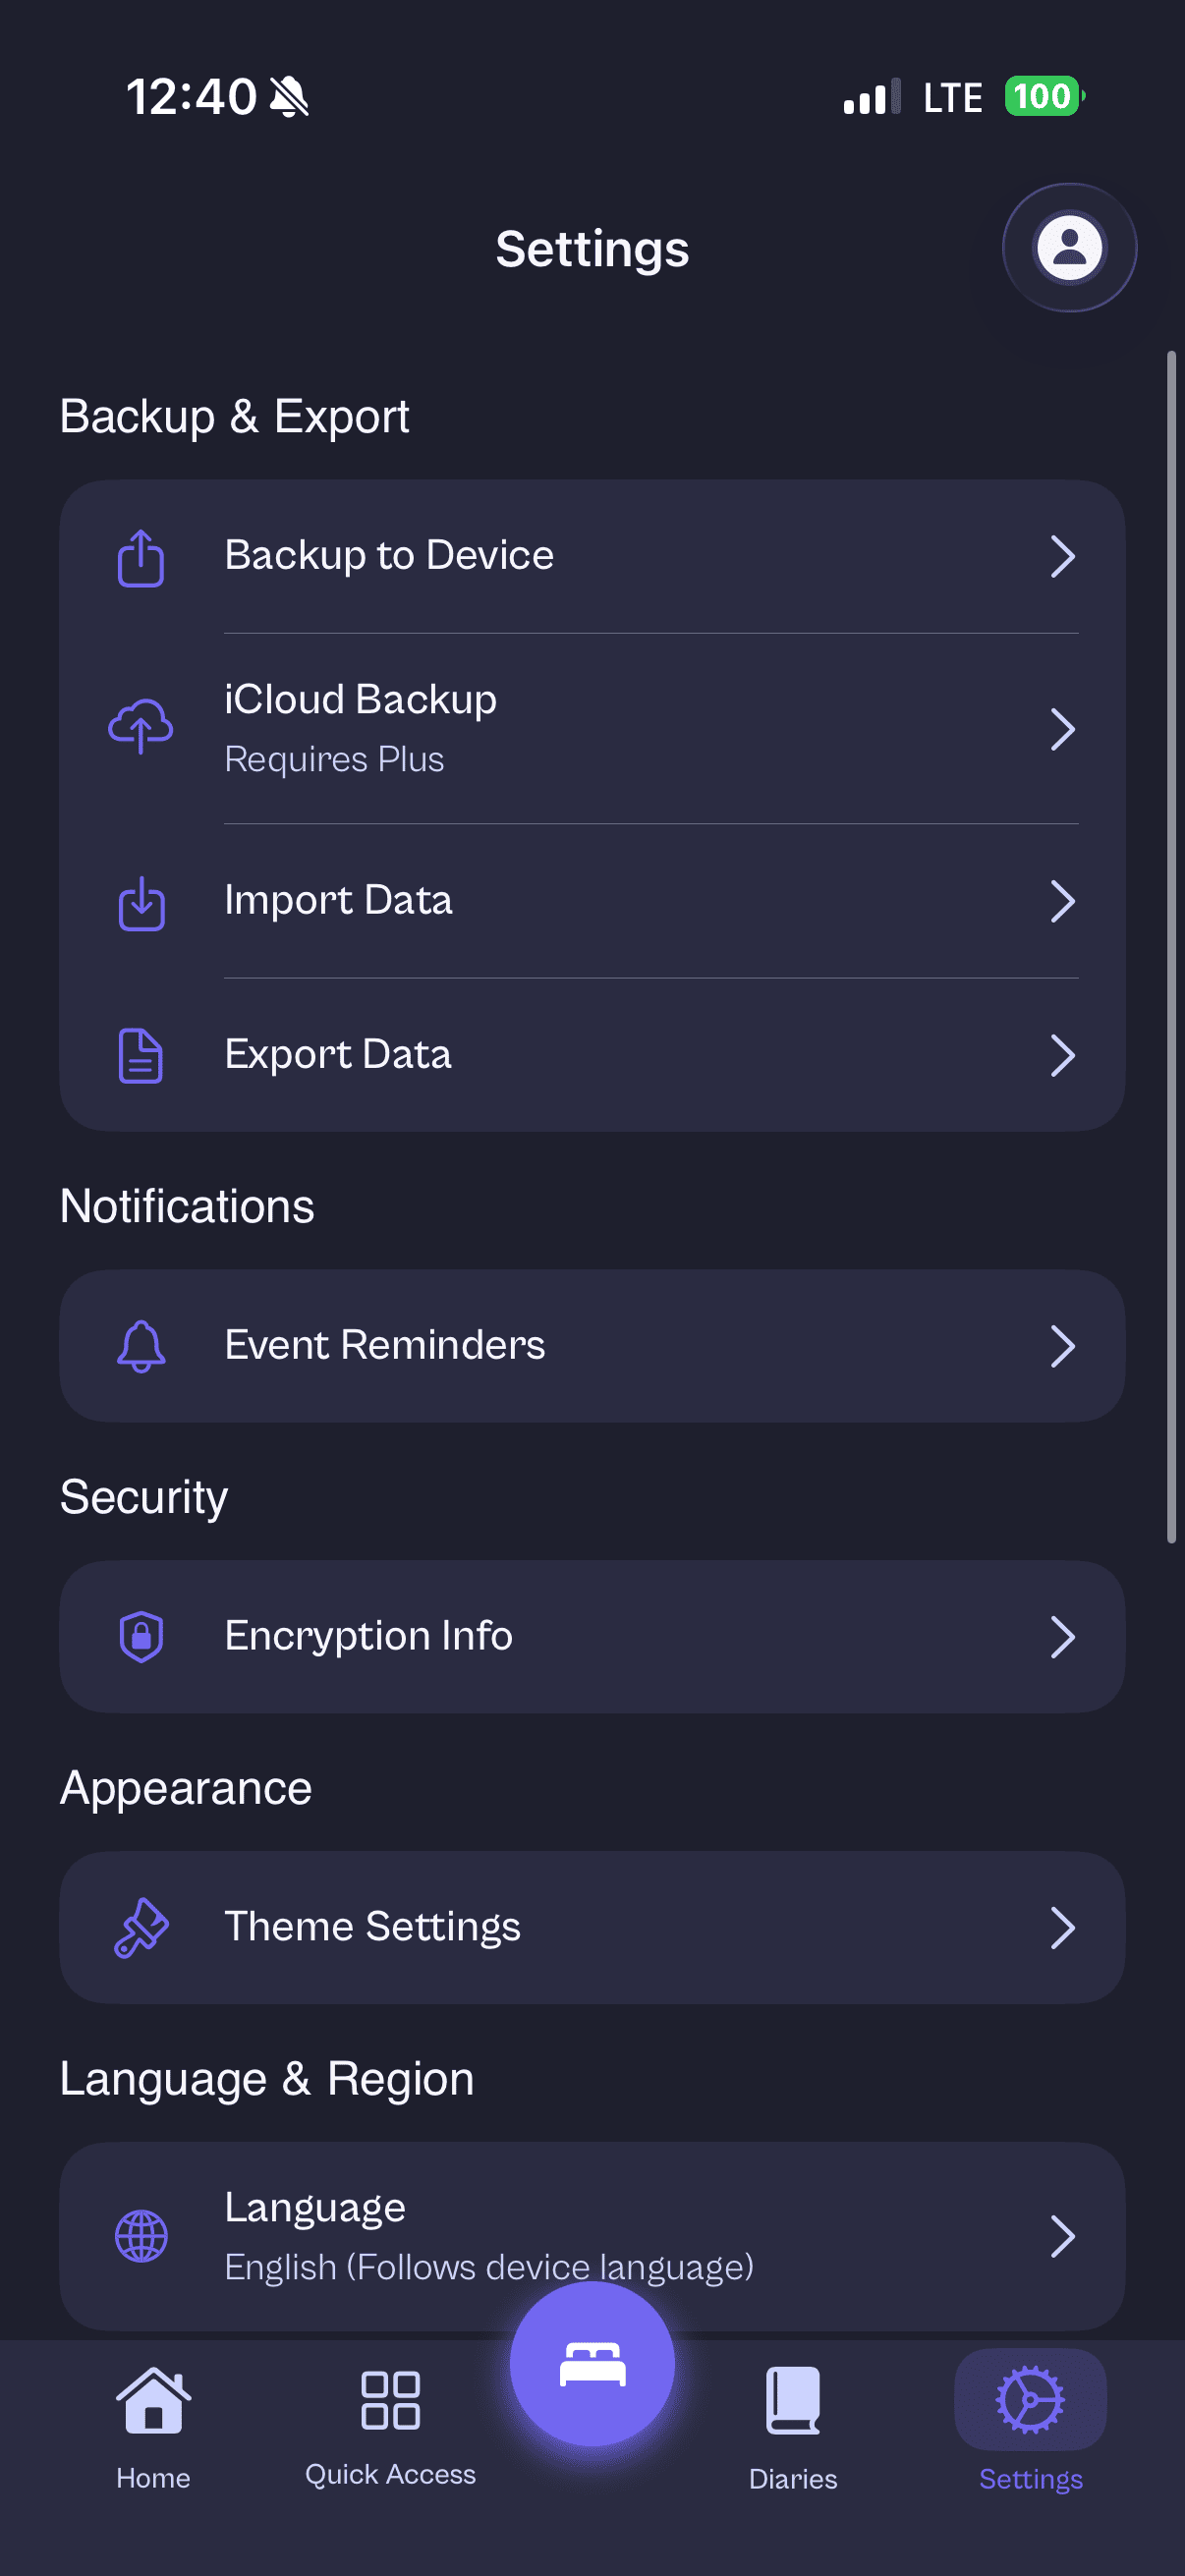This screenshot has height=2576, width=1185.
Task: Tap the Theme Settings paintbrush icon
Action: [141, 1927]
